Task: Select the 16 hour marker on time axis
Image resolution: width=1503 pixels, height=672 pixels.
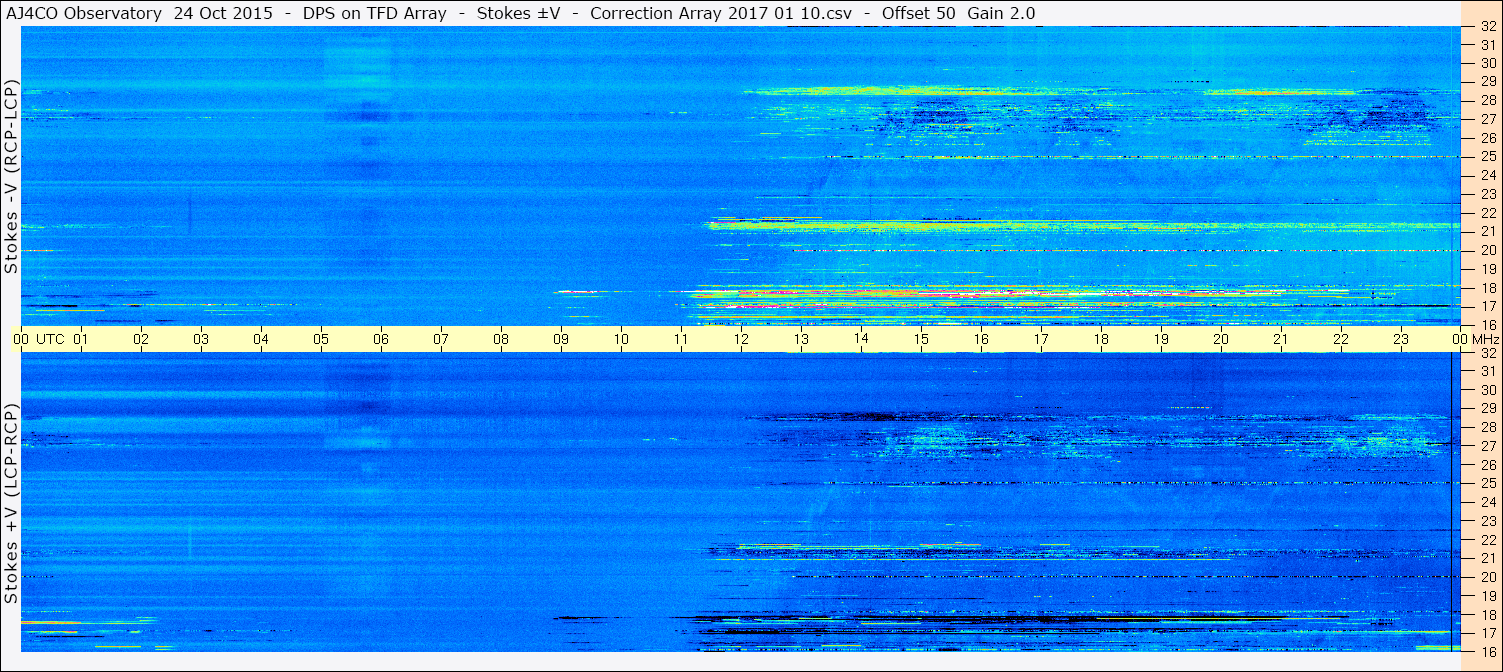Action: pyautogui.click(x=981, y=339)
